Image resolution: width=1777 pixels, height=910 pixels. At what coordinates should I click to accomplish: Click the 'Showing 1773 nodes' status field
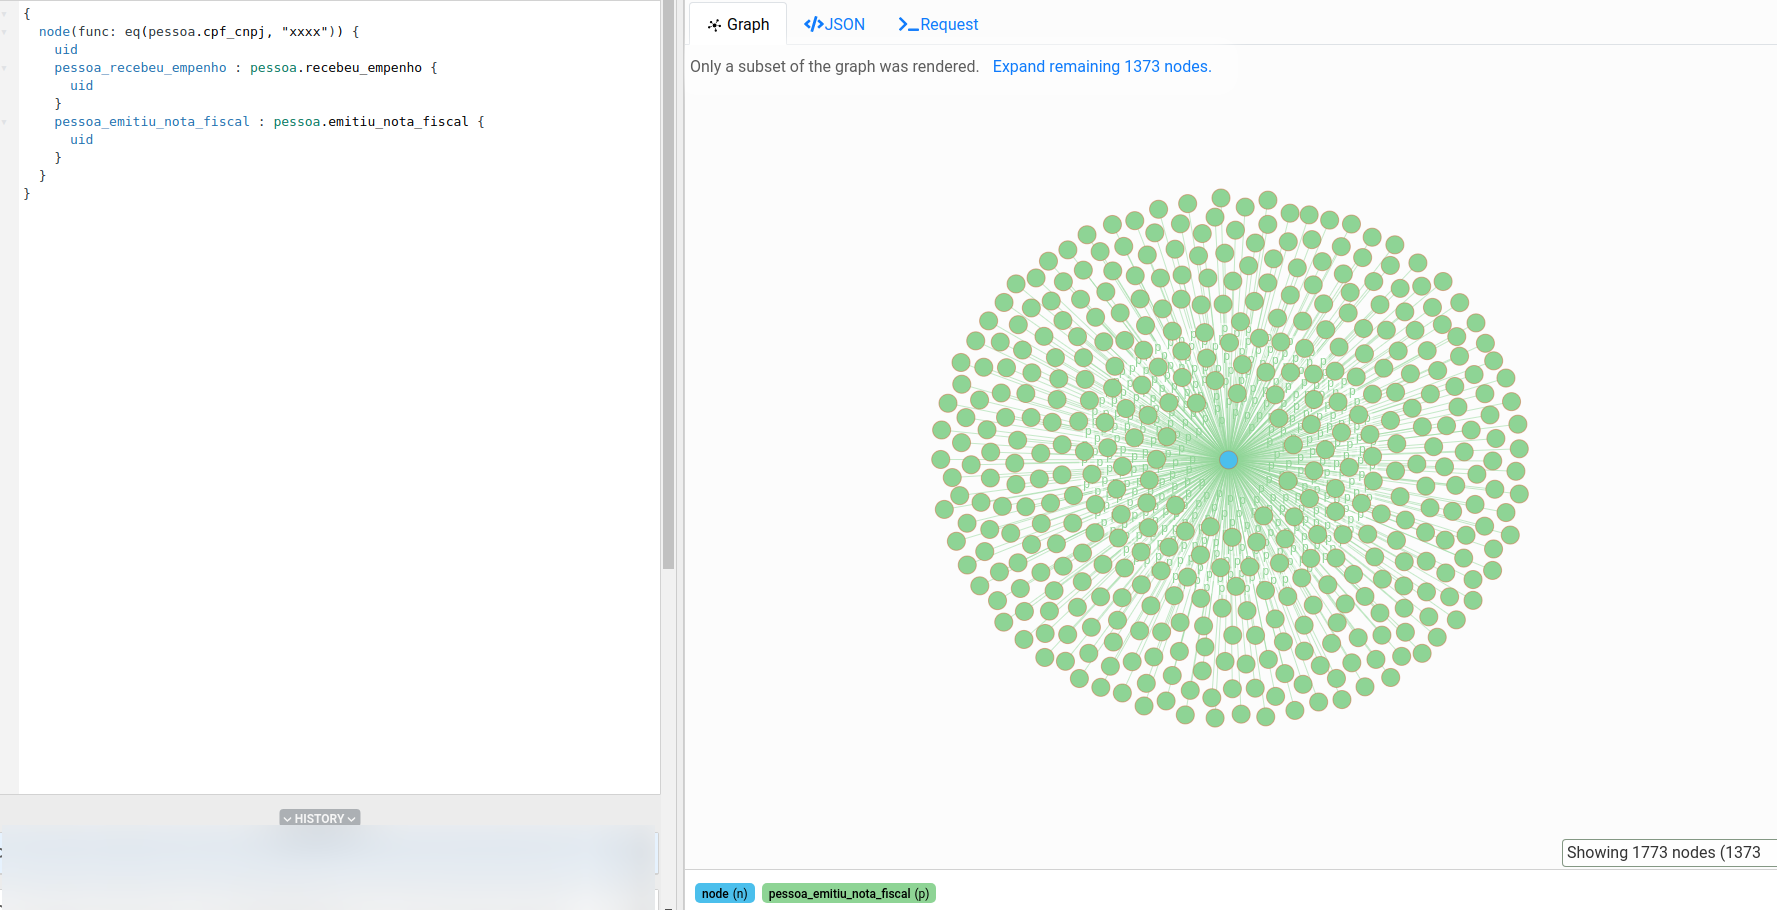(1663, 853)
